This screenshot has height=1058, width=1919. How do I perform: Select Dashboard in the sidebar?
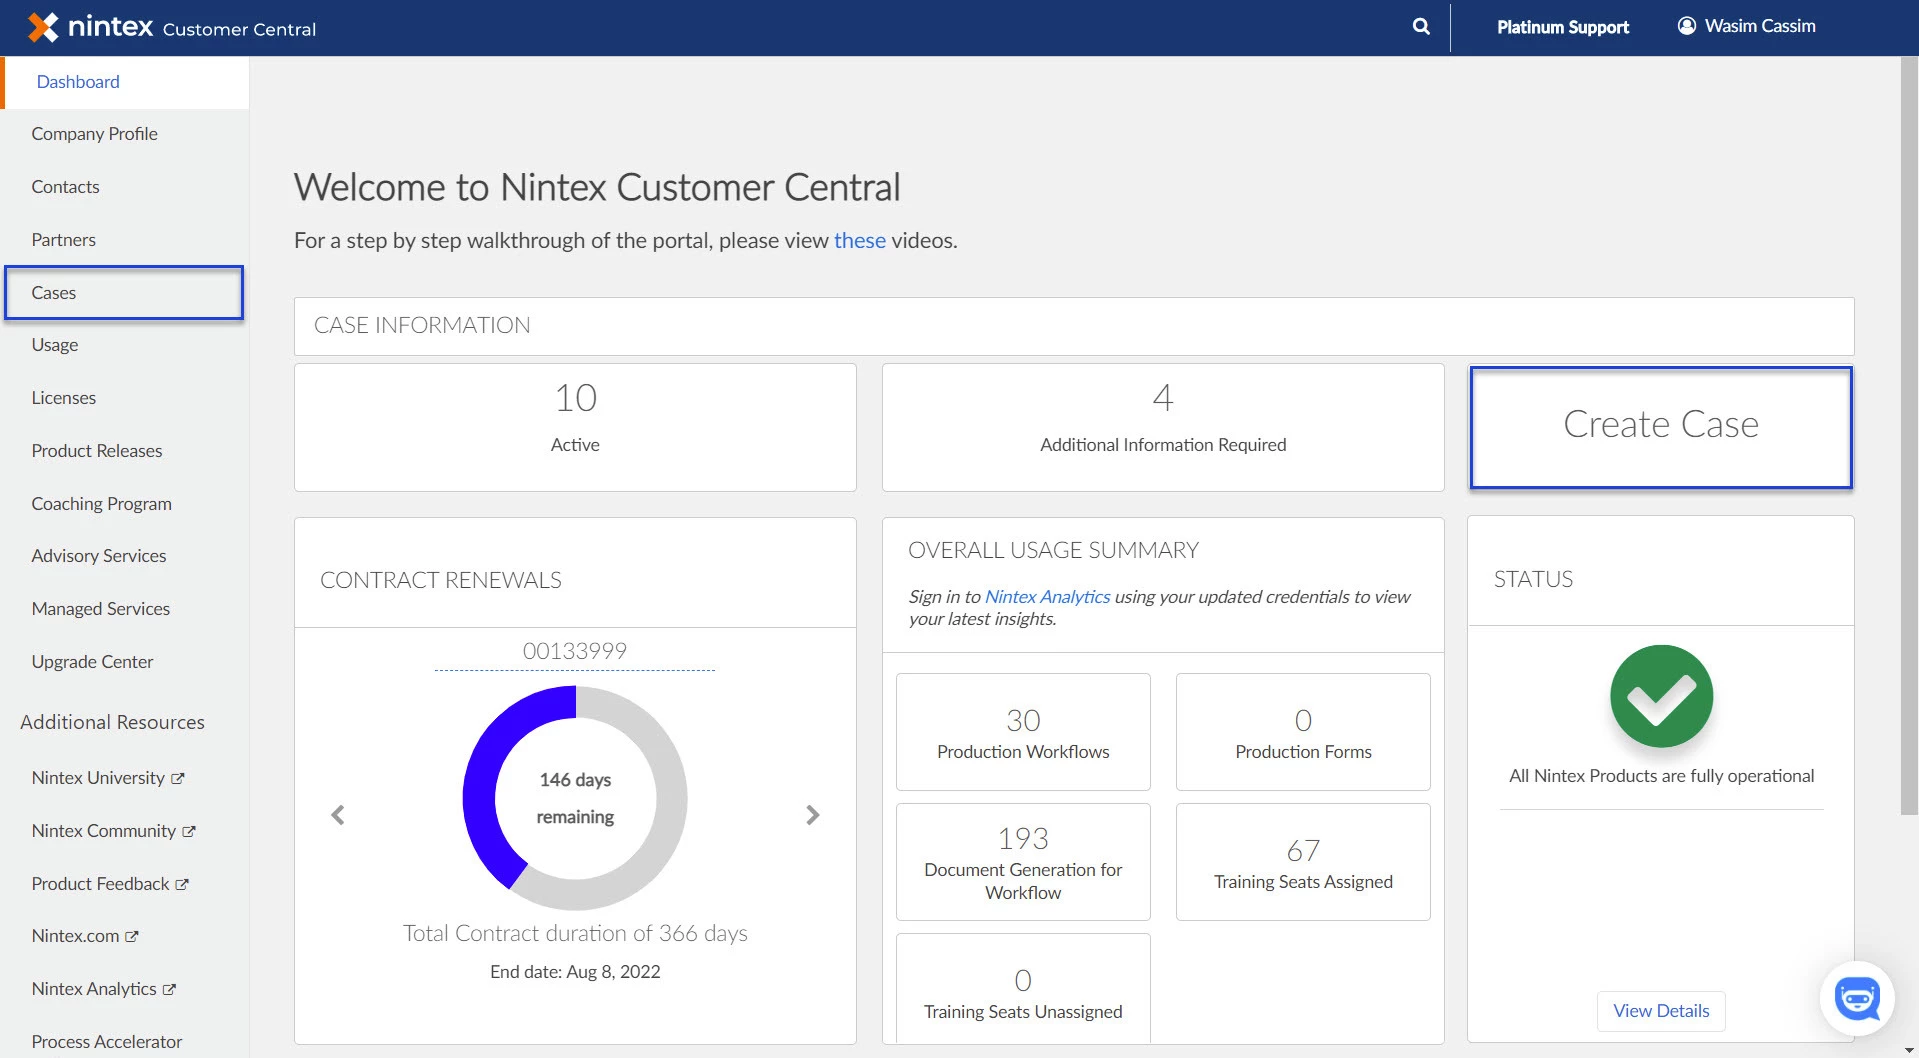(x=77, y=81)
